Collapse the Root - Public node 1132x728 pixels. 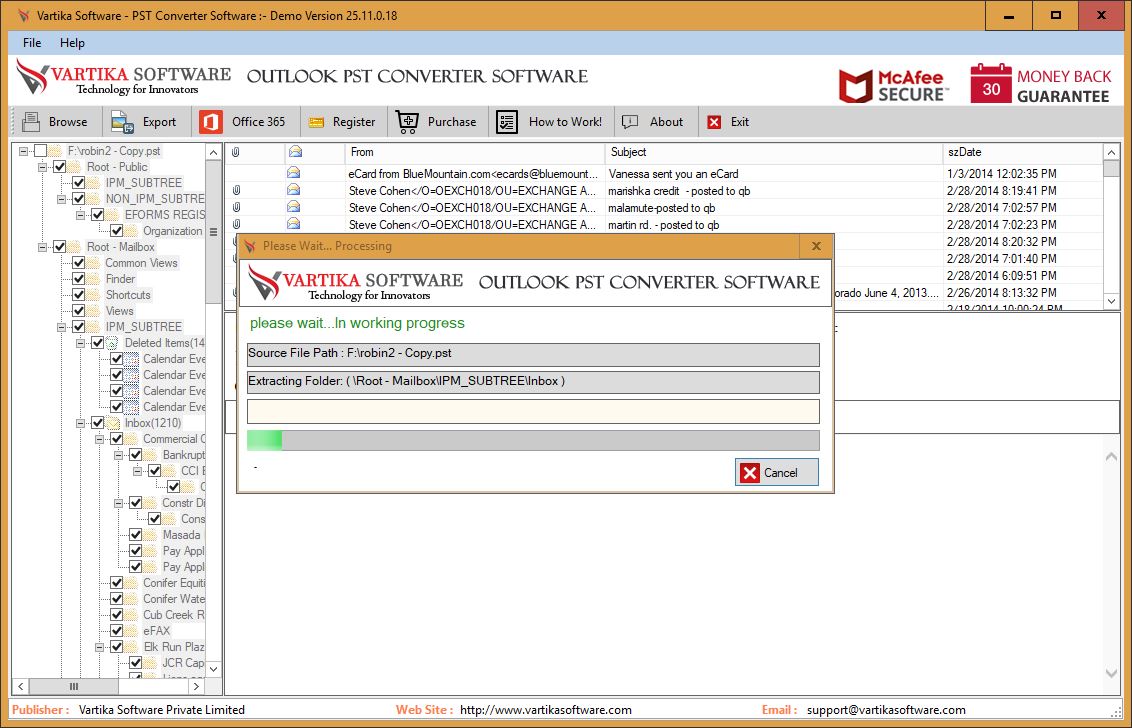(43, 167)
